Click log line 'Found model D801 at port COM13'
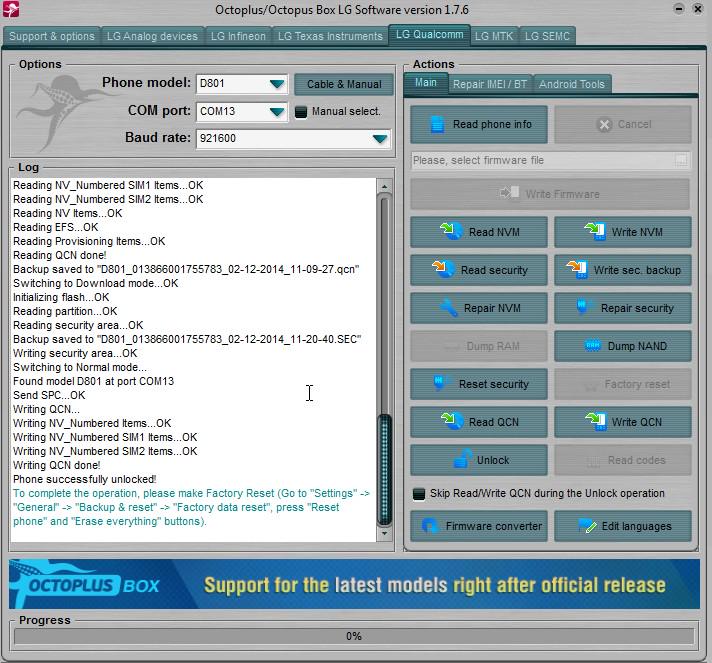 point(93,381)
